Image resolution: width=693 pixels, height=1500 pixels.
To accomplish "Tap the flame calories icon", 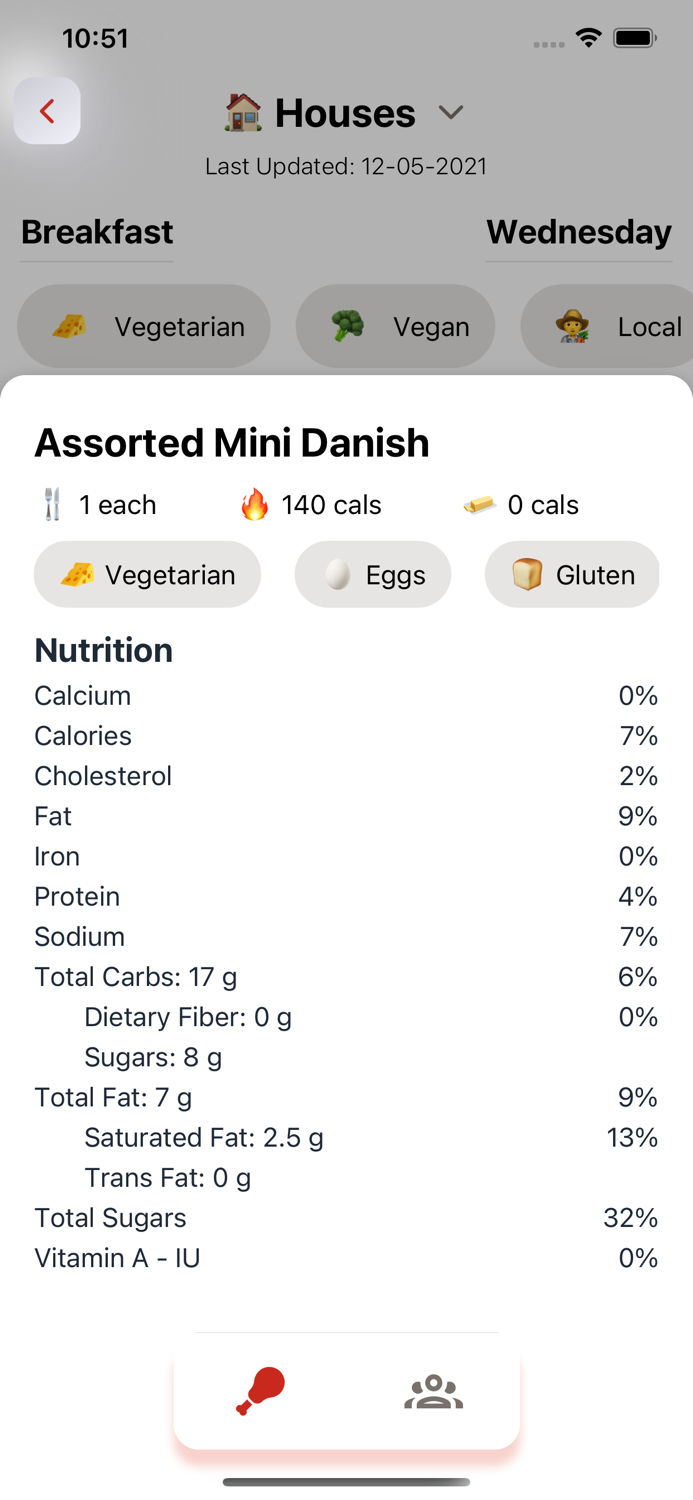I will pos(255,505).
